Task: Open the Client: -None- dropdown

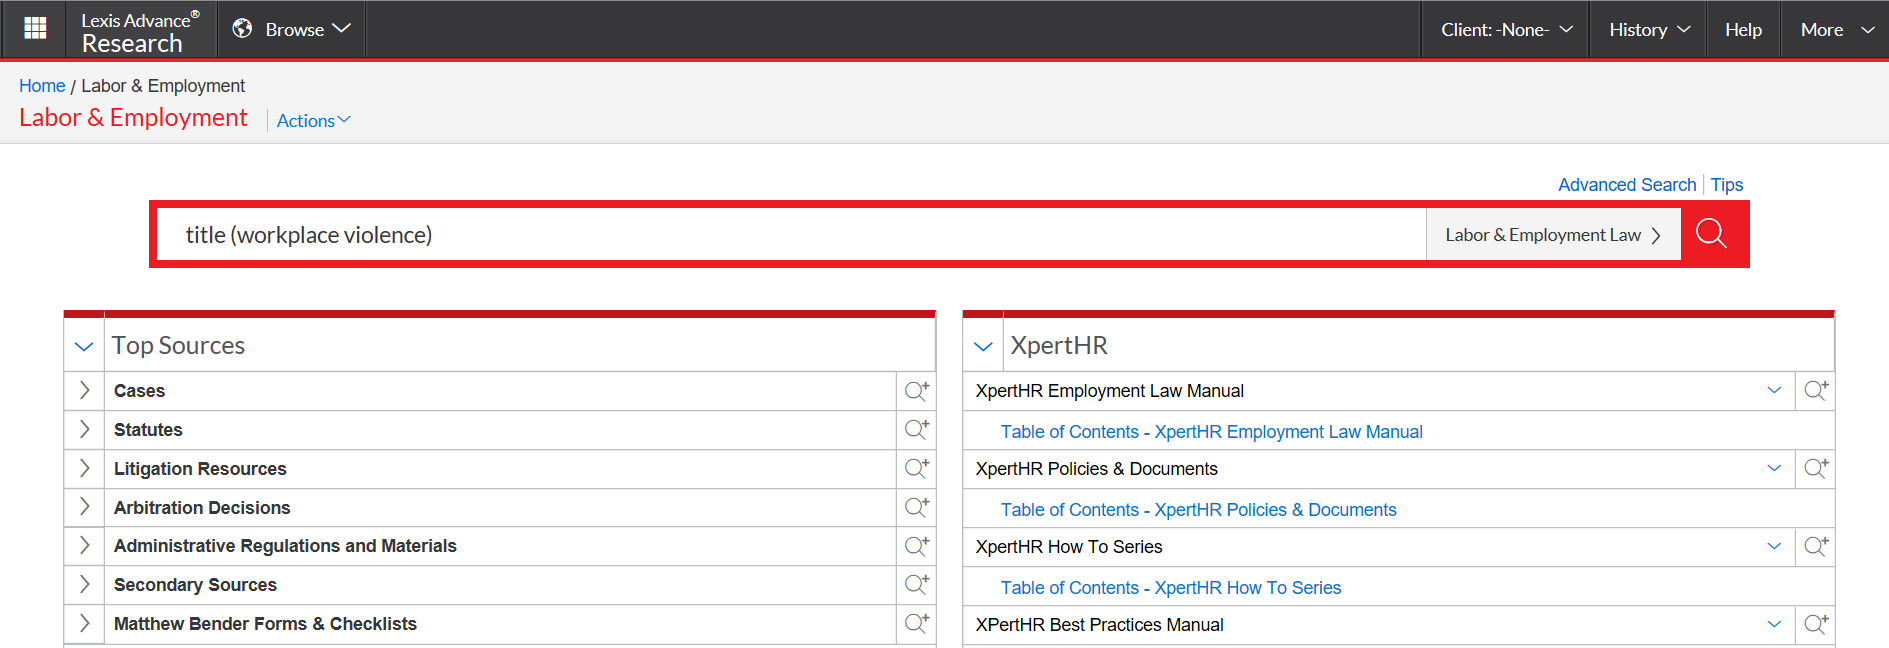Action: pyautogui.click(x=1506, y=30)
